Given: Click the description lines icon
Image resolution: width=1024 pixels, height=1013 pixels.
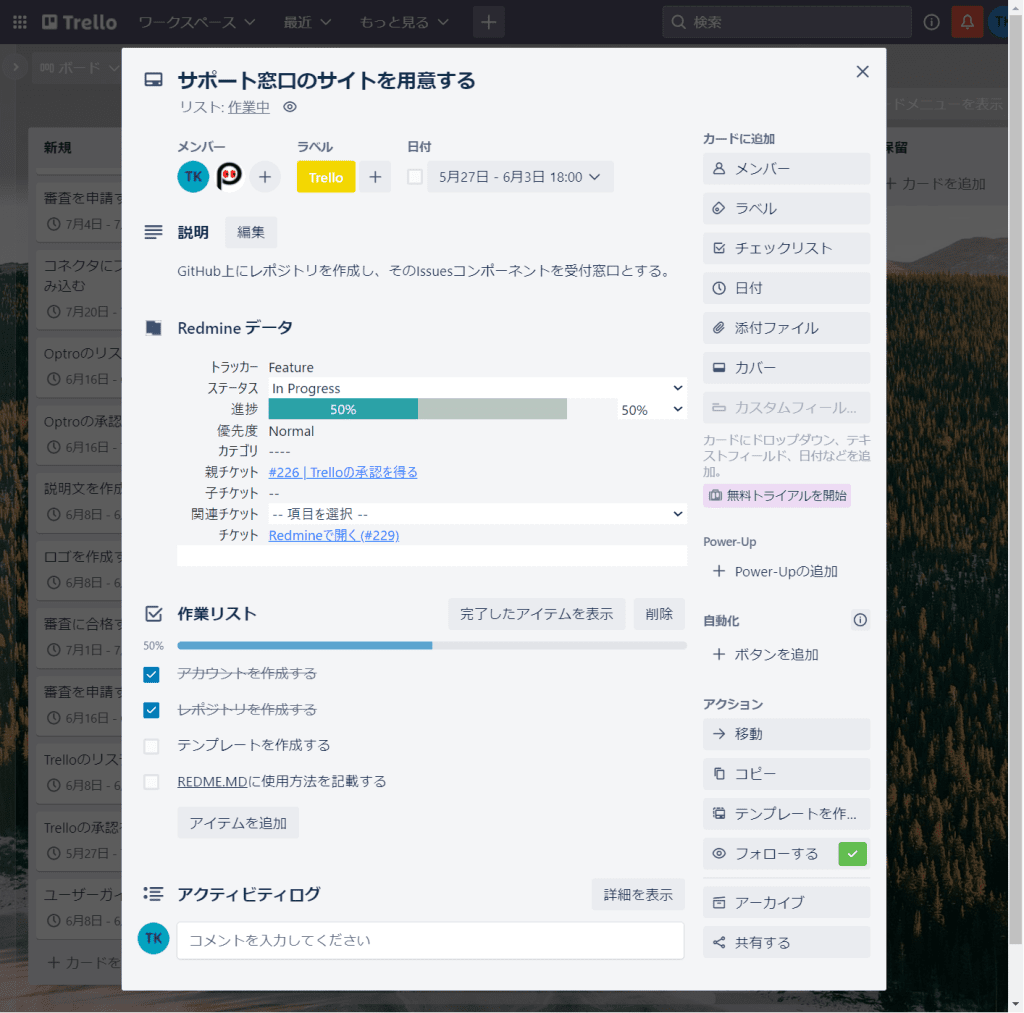Looking at the screenshot, I should tap(153, 233).
